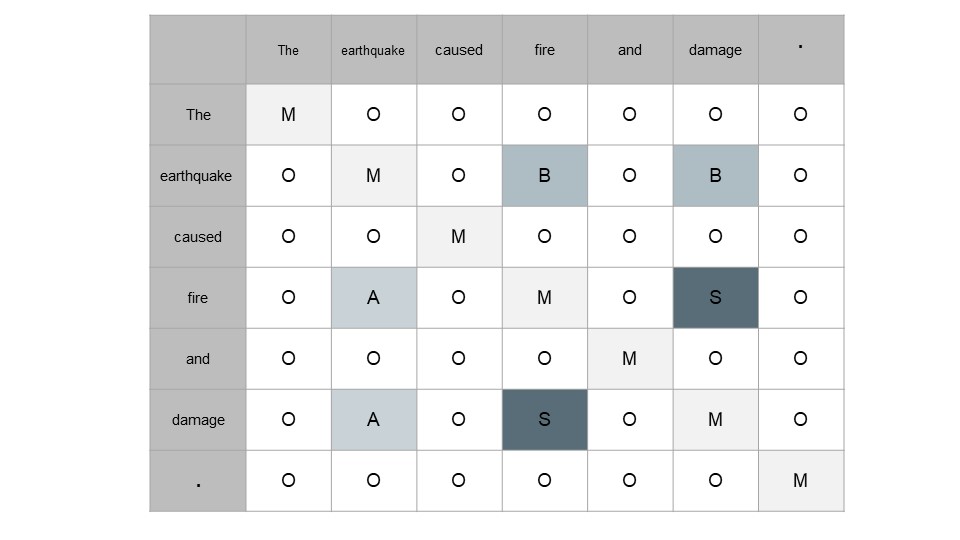Select the 'The' row header
Viewport: 960px width, 540px height.
(x=198, y=114)
